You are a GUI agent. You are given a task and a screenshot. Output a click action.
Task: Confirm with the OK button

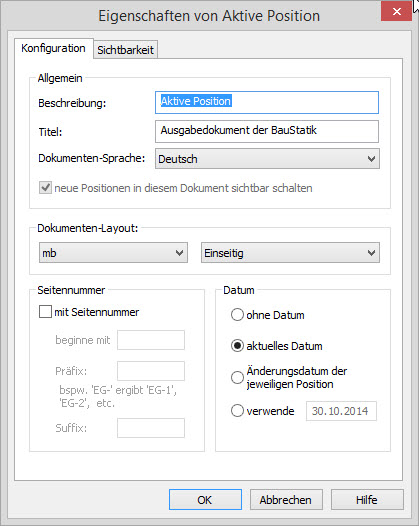(205, 499)
